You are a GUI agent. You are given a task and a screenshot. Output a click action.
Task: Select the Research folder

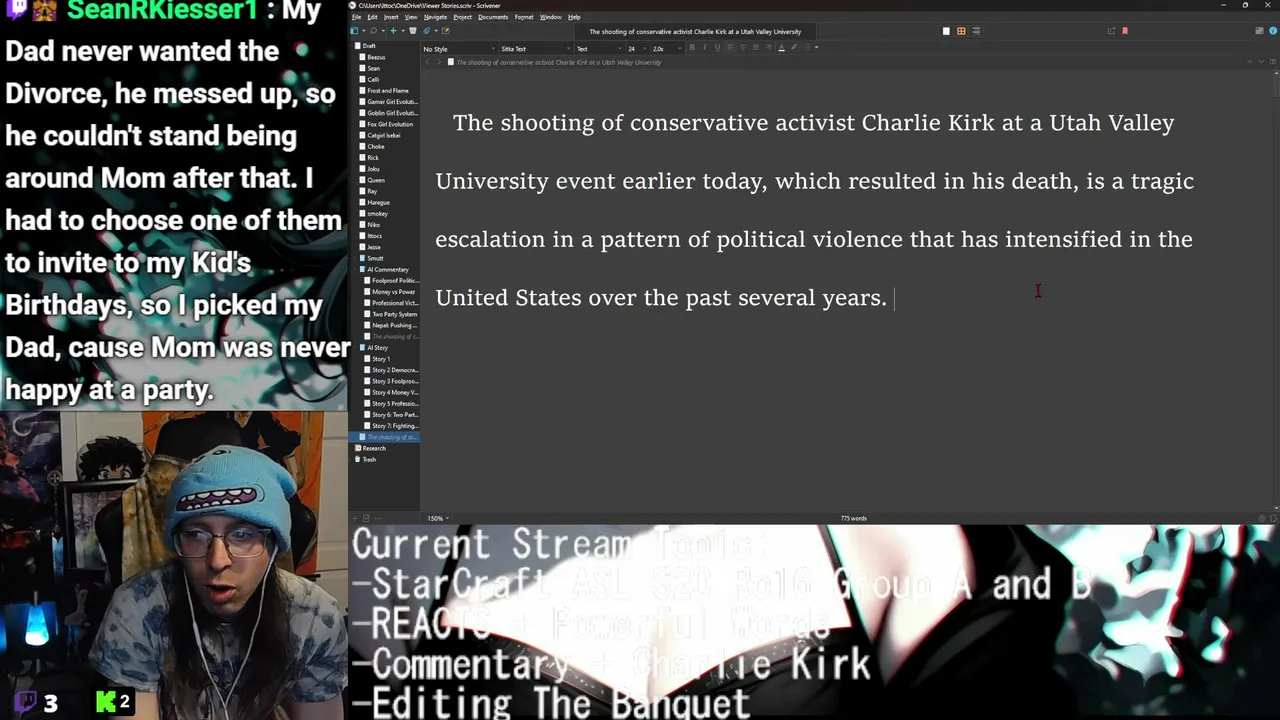coord(373,448)
